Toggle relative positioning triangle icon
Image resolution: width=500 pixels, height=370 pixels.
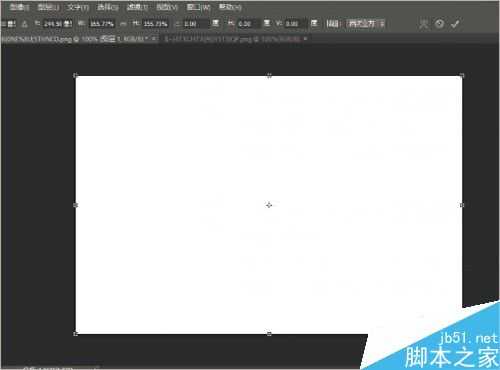(x=25, y=24)
